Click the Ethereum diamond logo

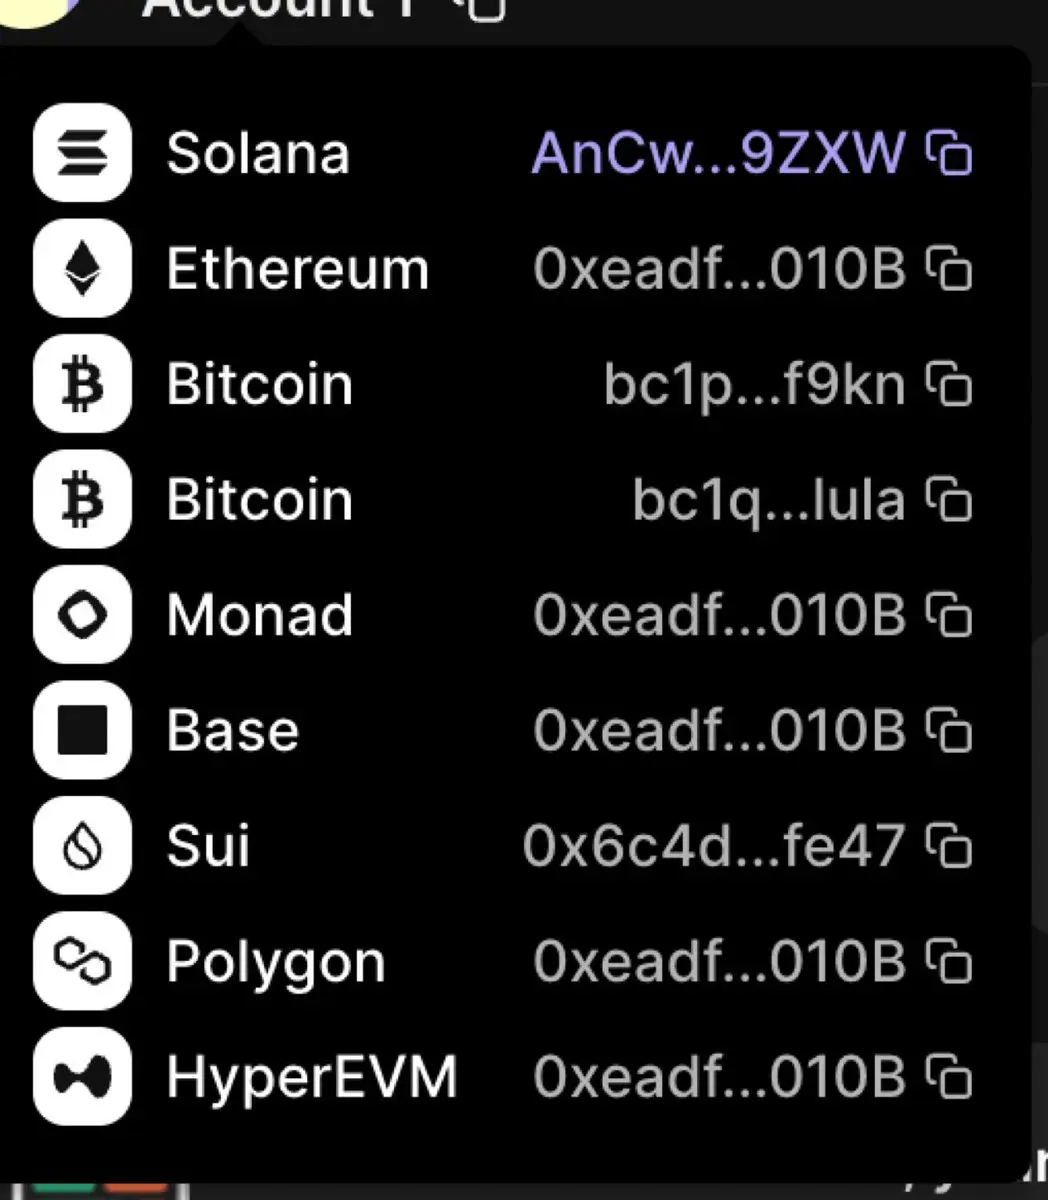point(82,268)
